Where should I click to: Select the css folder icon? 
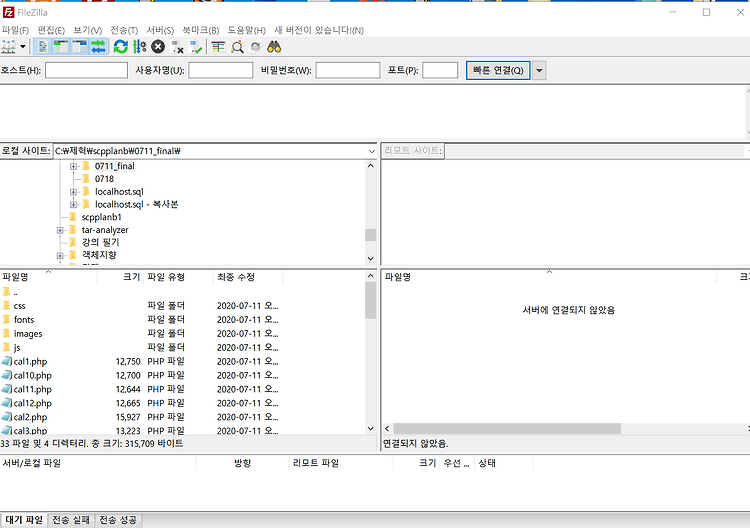[x=6, y=306]
